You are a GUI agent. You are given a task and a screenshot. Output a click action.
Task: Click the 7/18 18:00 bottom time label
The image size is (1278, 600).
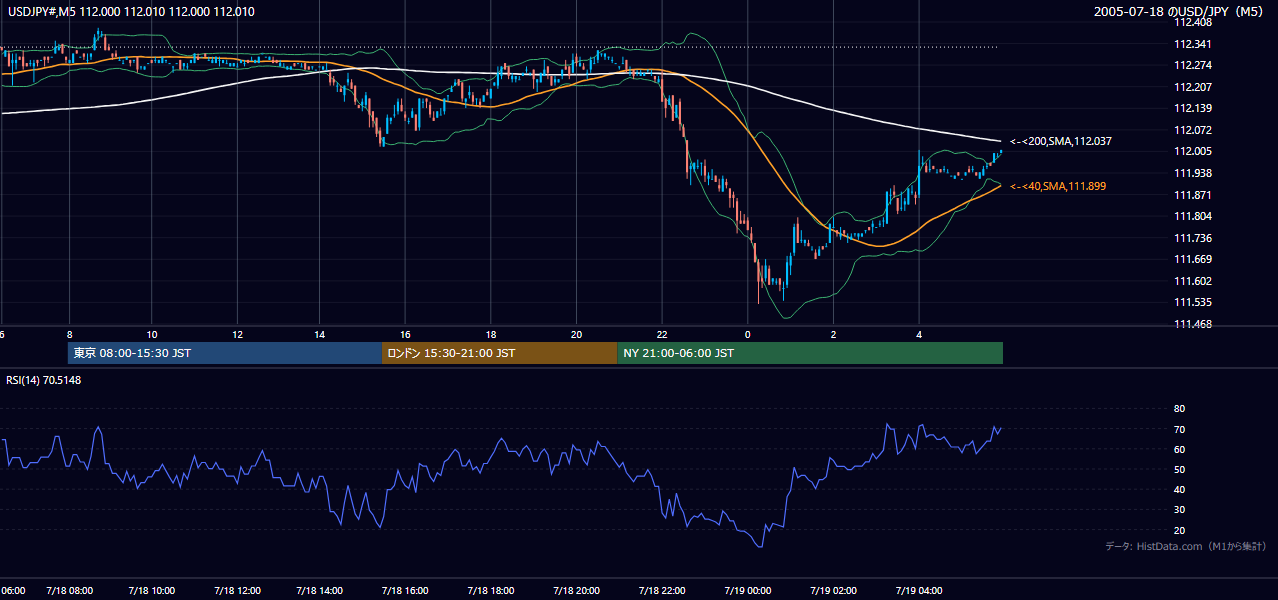coord(491,590)
